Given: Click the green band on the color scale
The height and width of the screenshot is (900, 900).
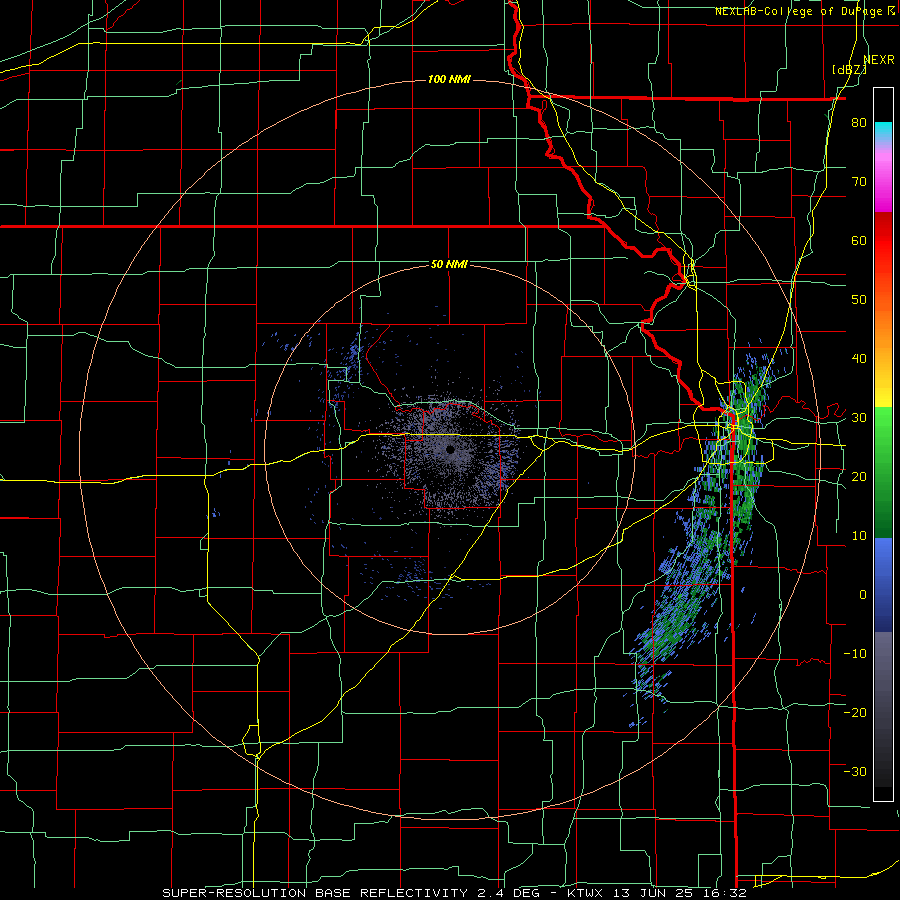Looking at the screenshot, I should coord(883,472).
